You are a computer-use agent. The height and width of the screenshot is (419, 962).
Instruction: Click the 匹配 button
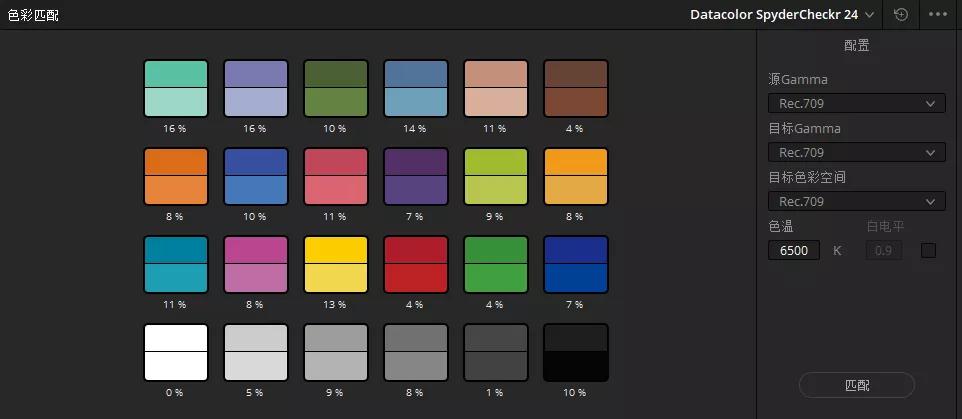click(856, 385)
